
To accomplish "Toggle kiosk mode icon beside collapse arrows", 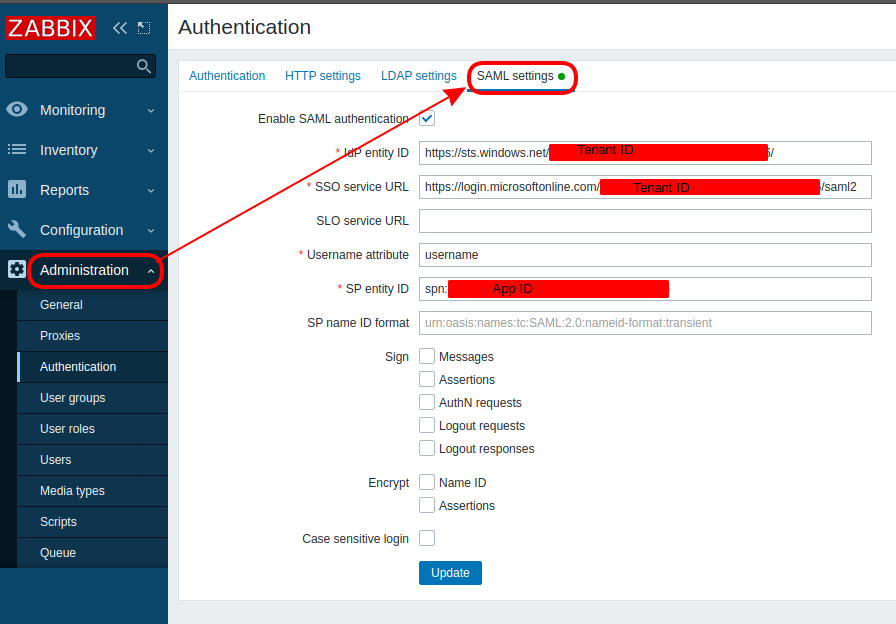I will [x=144, y=28].
